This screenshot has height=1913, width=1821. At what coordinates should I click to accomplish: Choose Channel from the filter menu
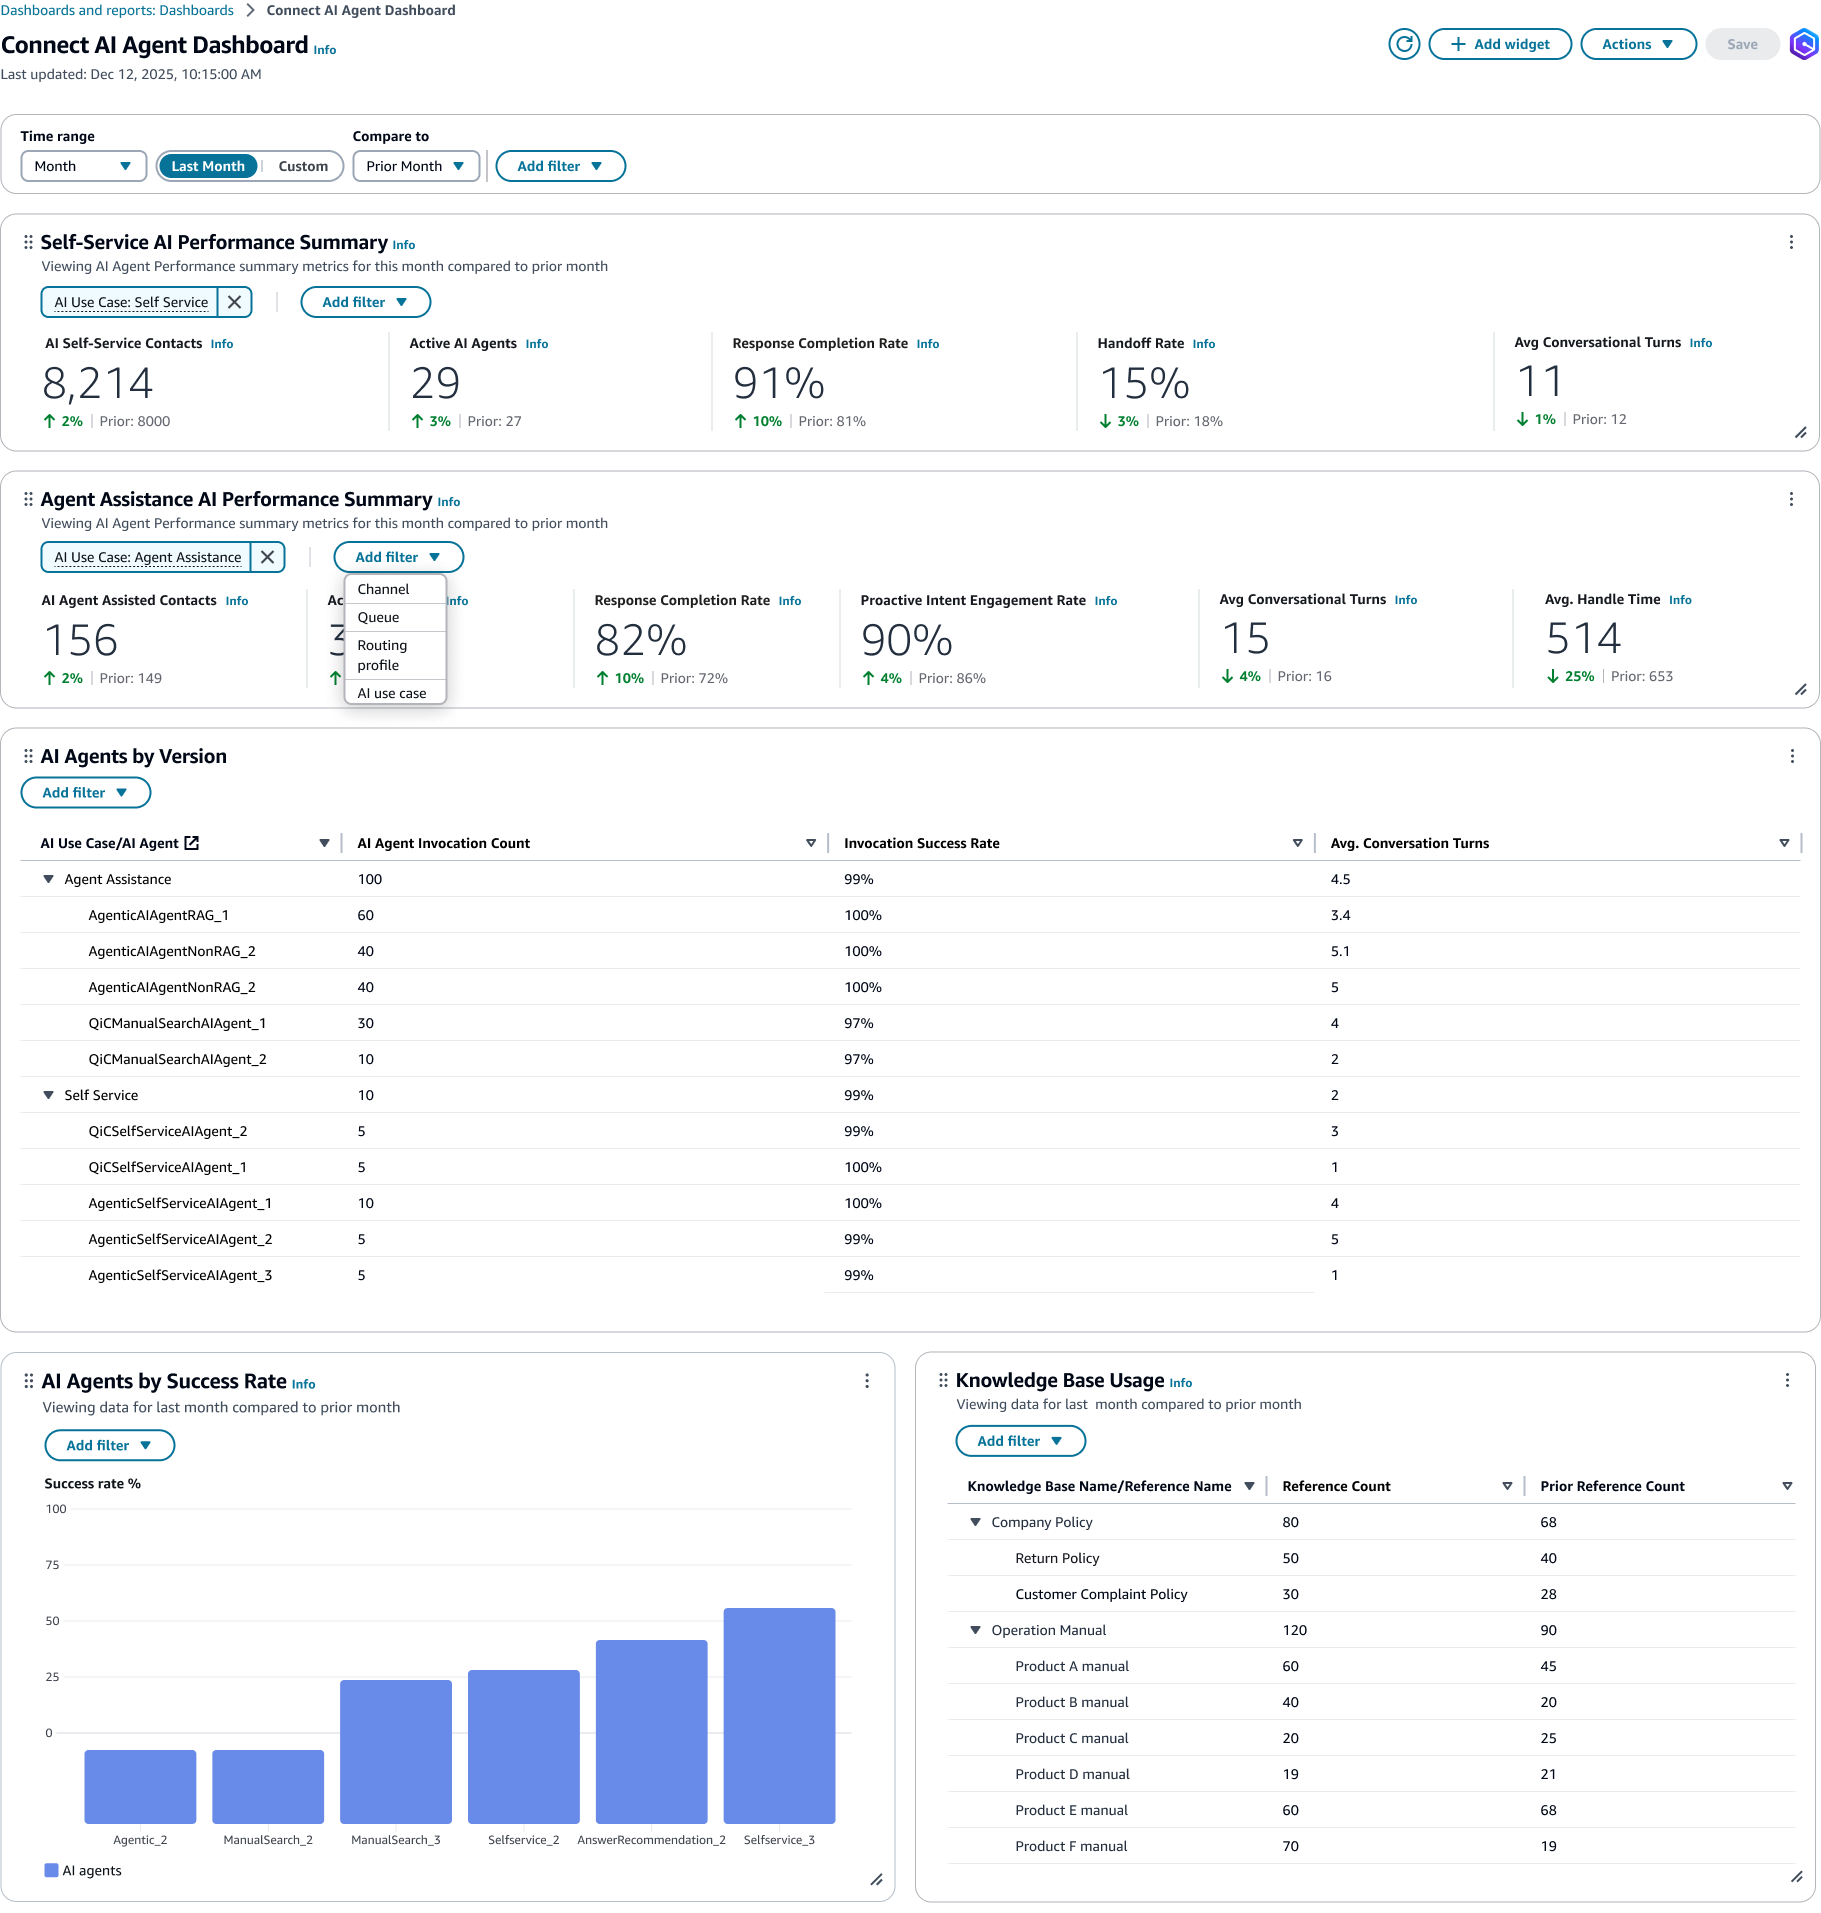(x=383, y=589)
